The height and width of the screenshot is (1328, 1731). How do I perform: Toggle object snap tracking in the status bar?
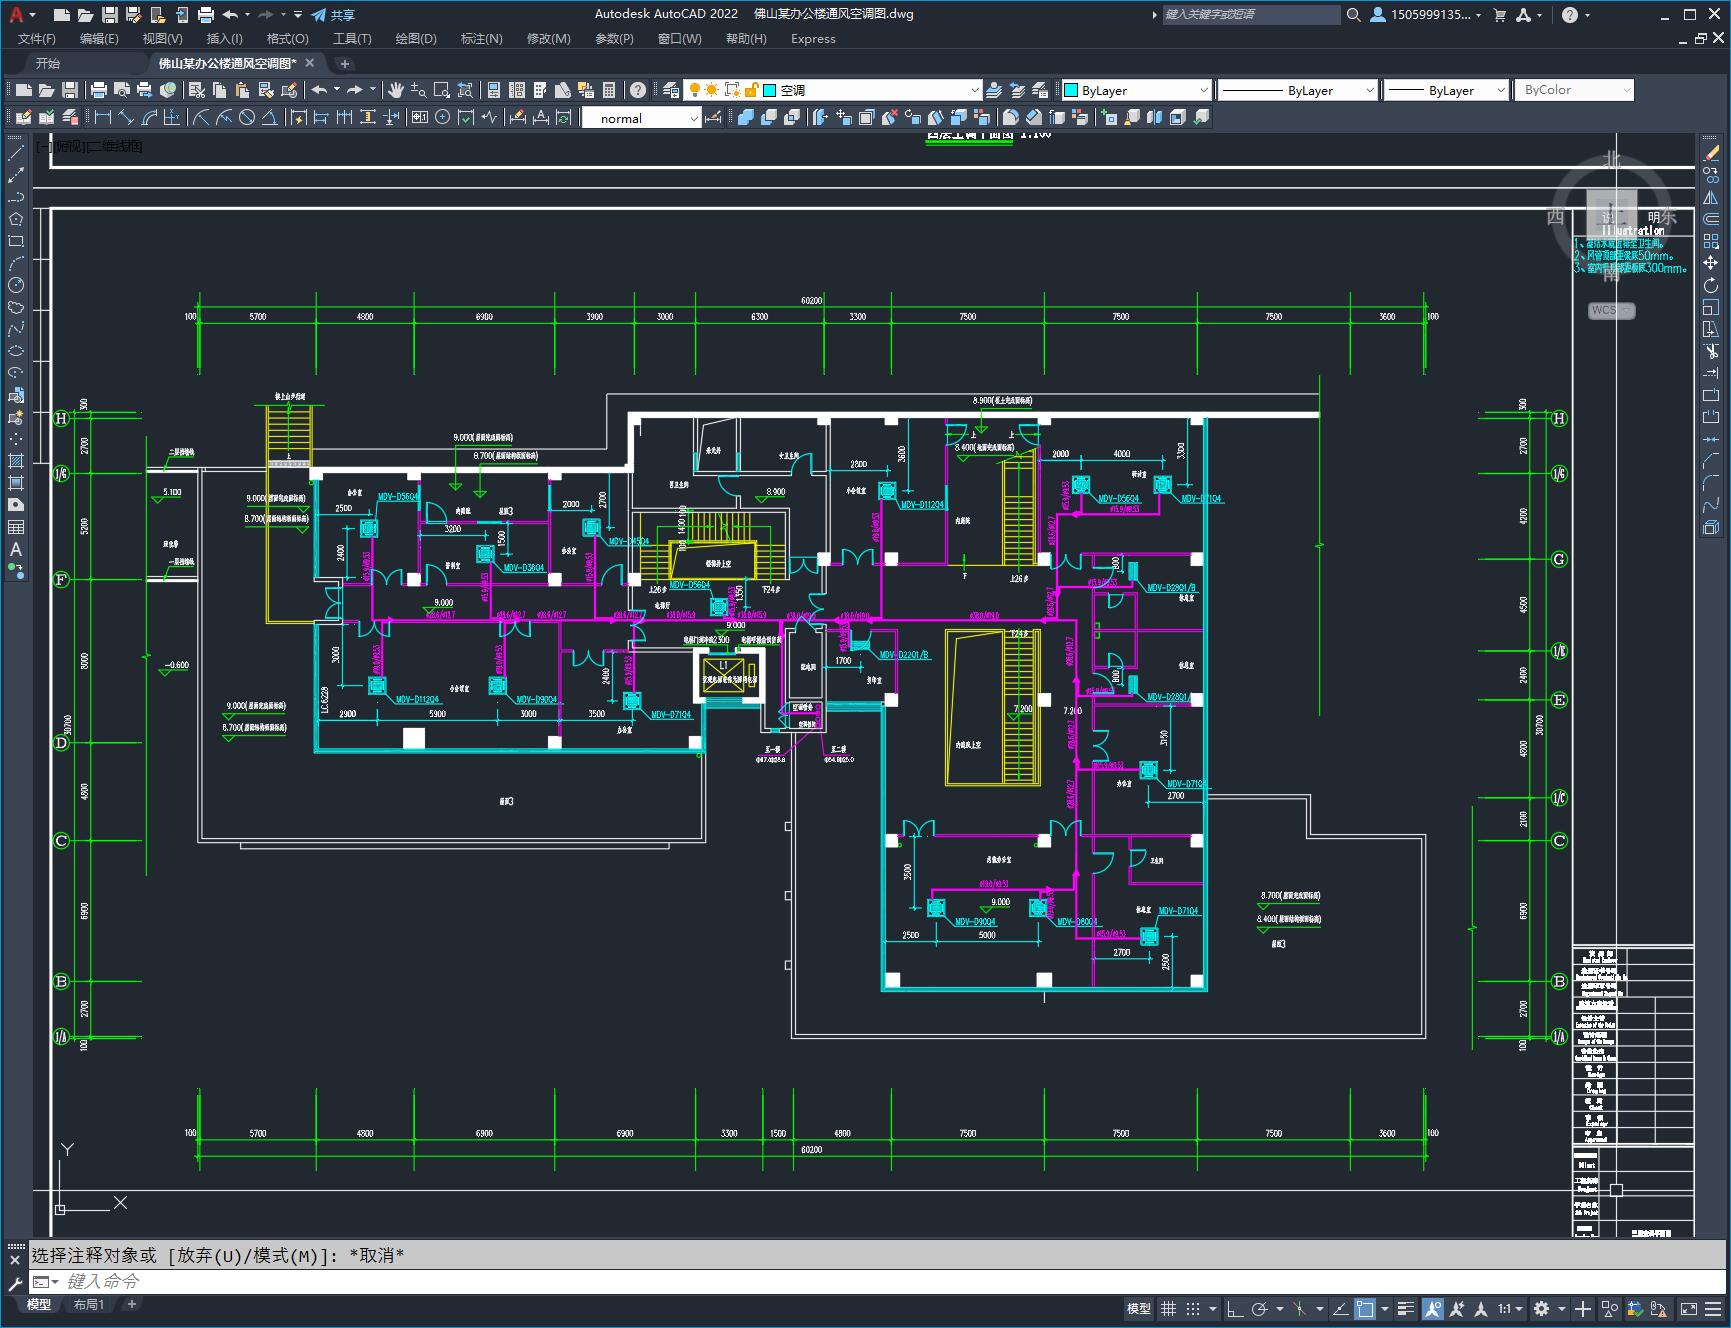tap(1340, 1308)
